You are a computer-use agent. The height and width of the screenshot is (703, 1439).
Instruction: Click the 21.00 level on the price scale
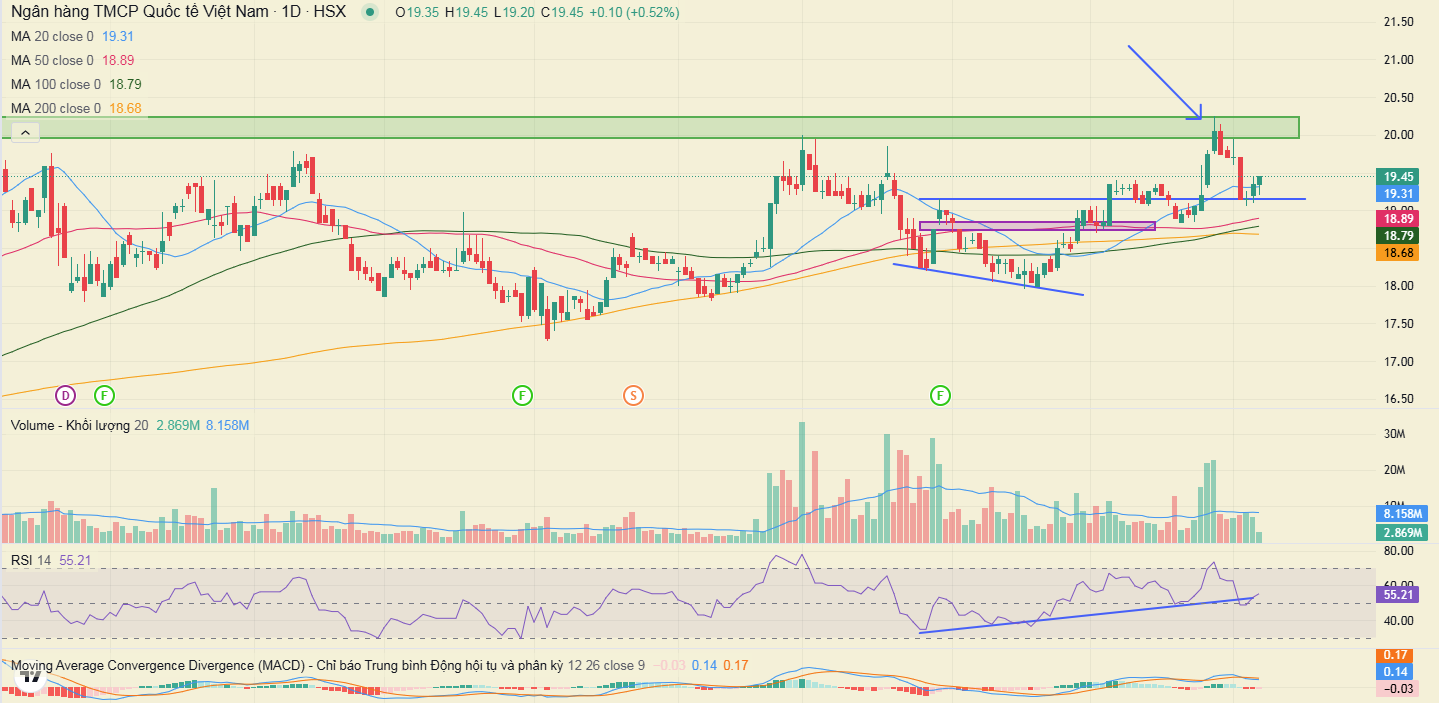[1397, 60]
